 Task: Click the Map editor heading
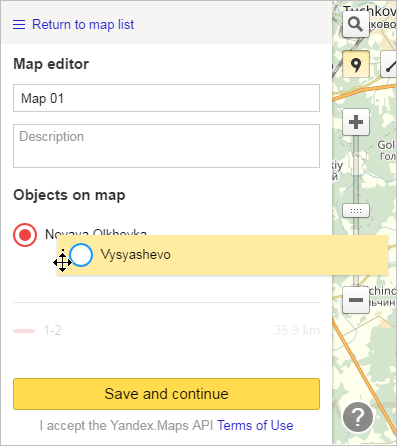(x=51, y=64)
